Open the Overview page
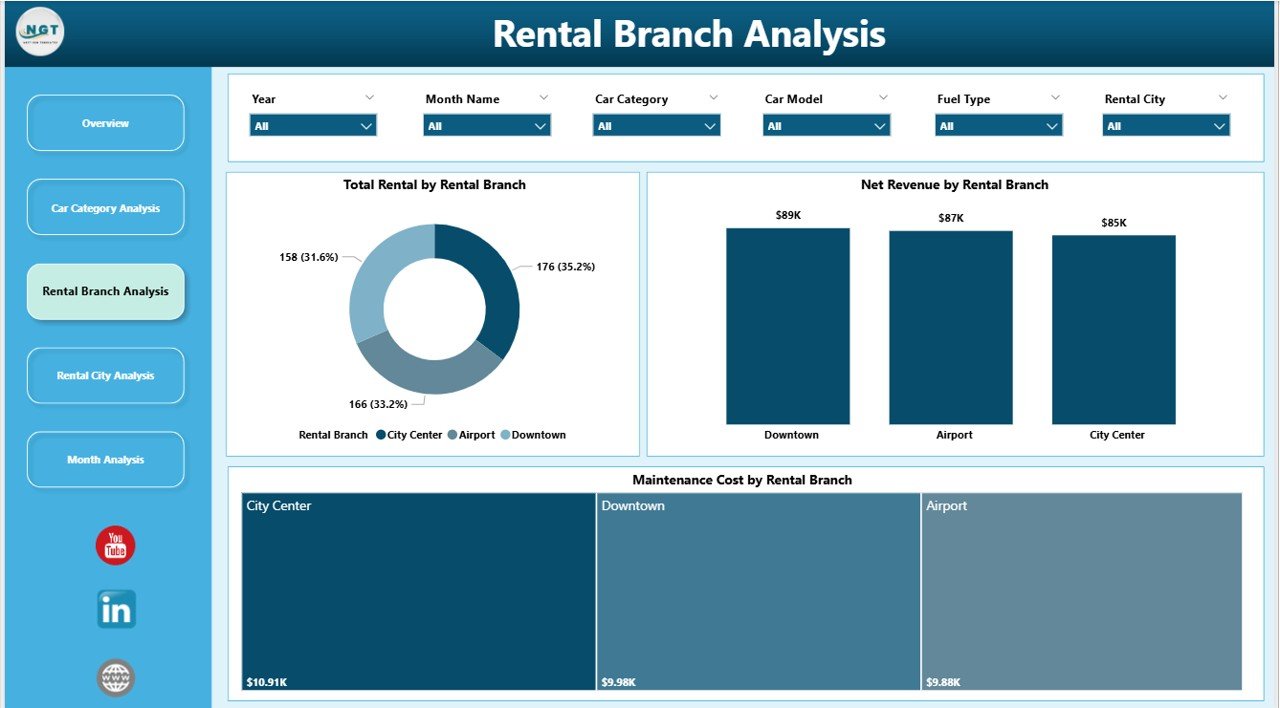Viewport: 1280px width, 708px height. (x=105, y=122)
